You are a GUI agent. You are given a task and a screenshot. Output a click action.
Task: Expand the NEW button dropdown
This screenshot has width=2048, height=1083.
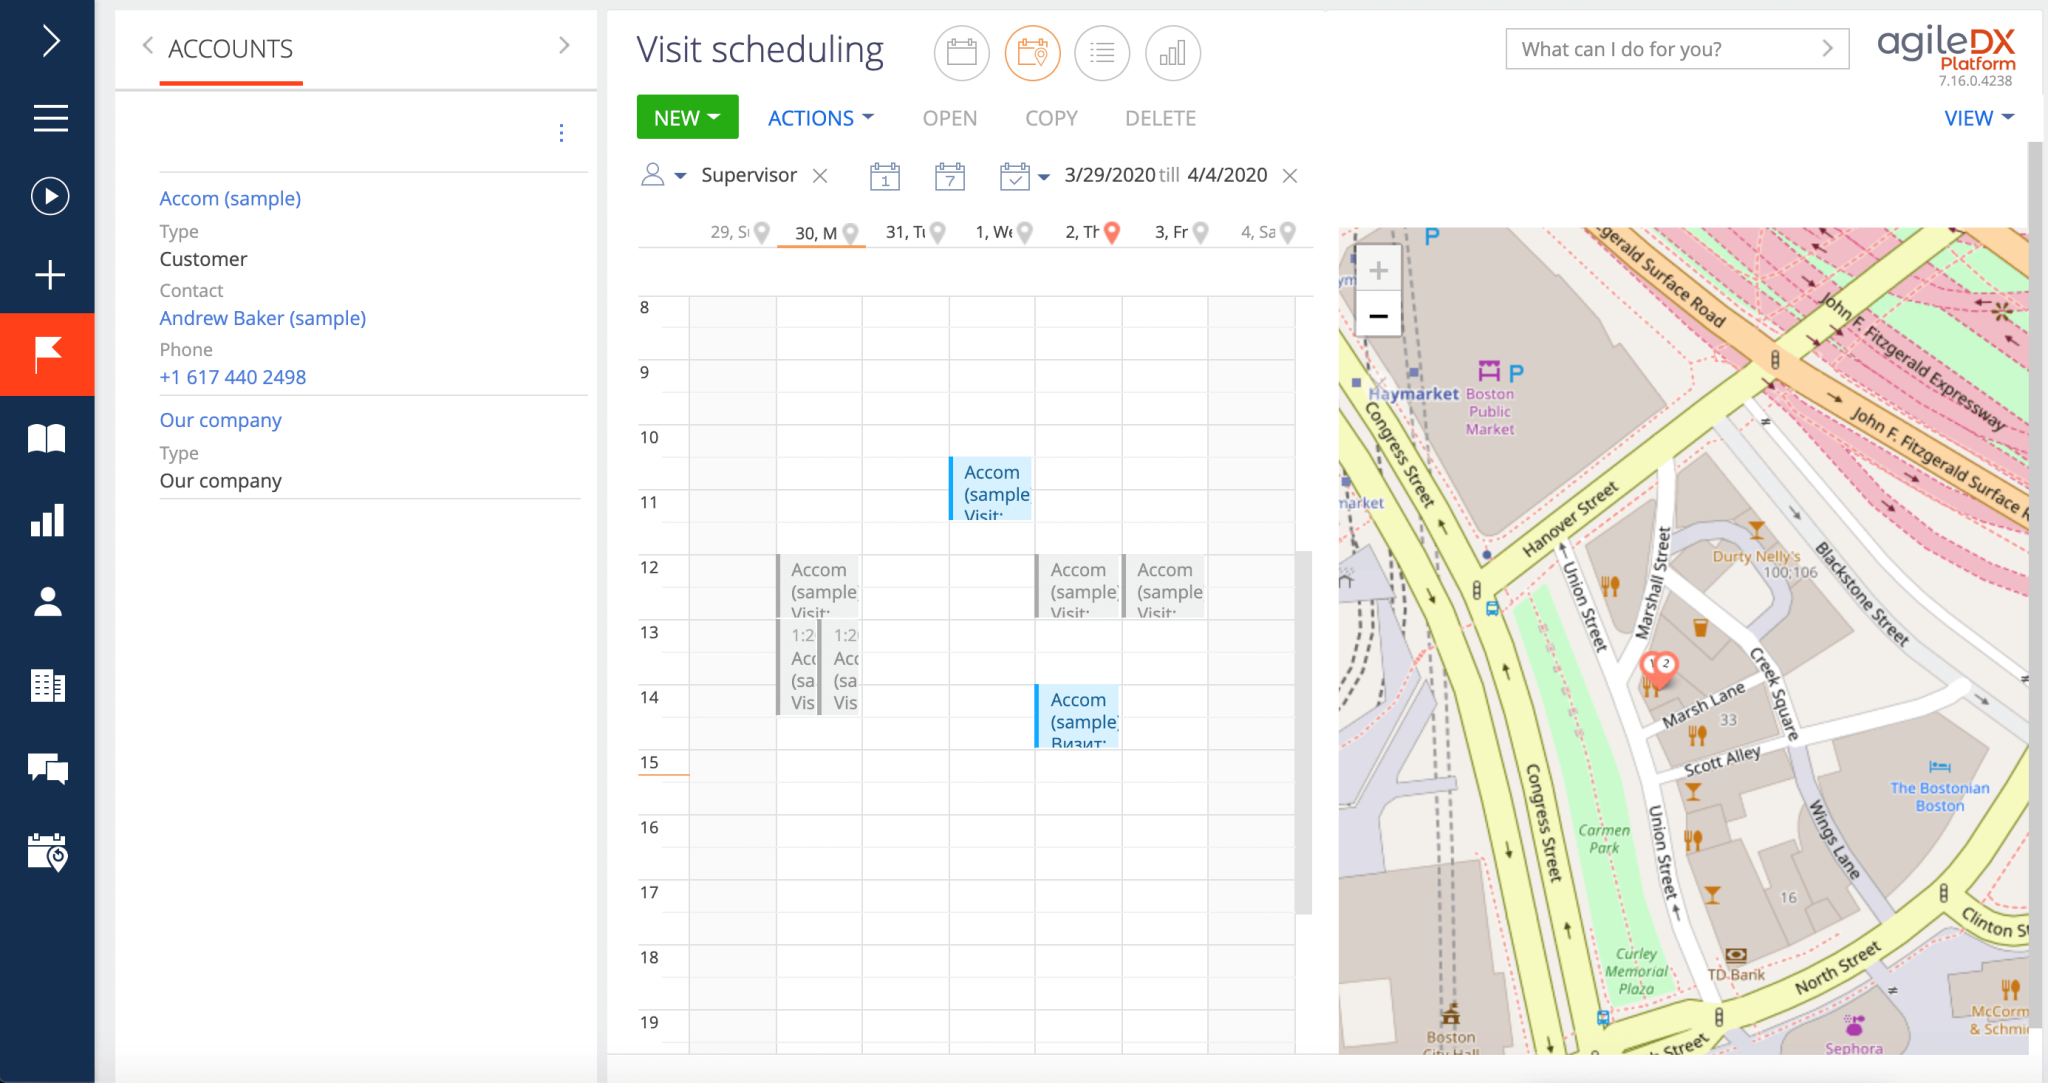[x=687, y=118]
